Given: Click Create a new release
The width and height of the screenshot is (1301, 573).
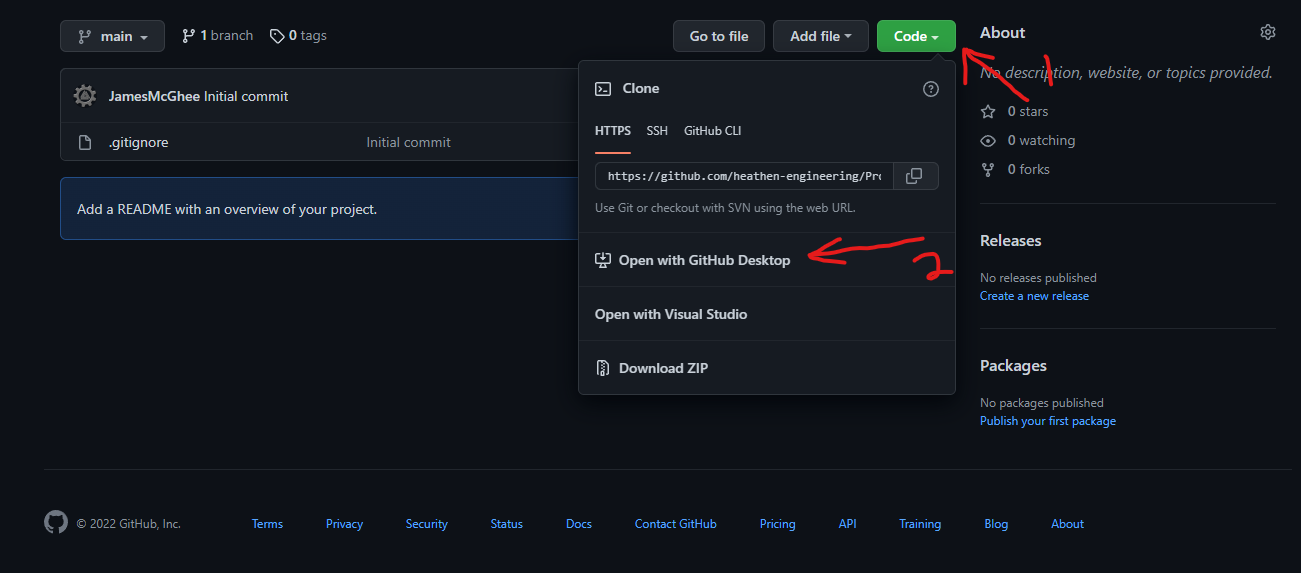Looking at the screenshot, I should pyautogui.click(x=1034, y=296).
